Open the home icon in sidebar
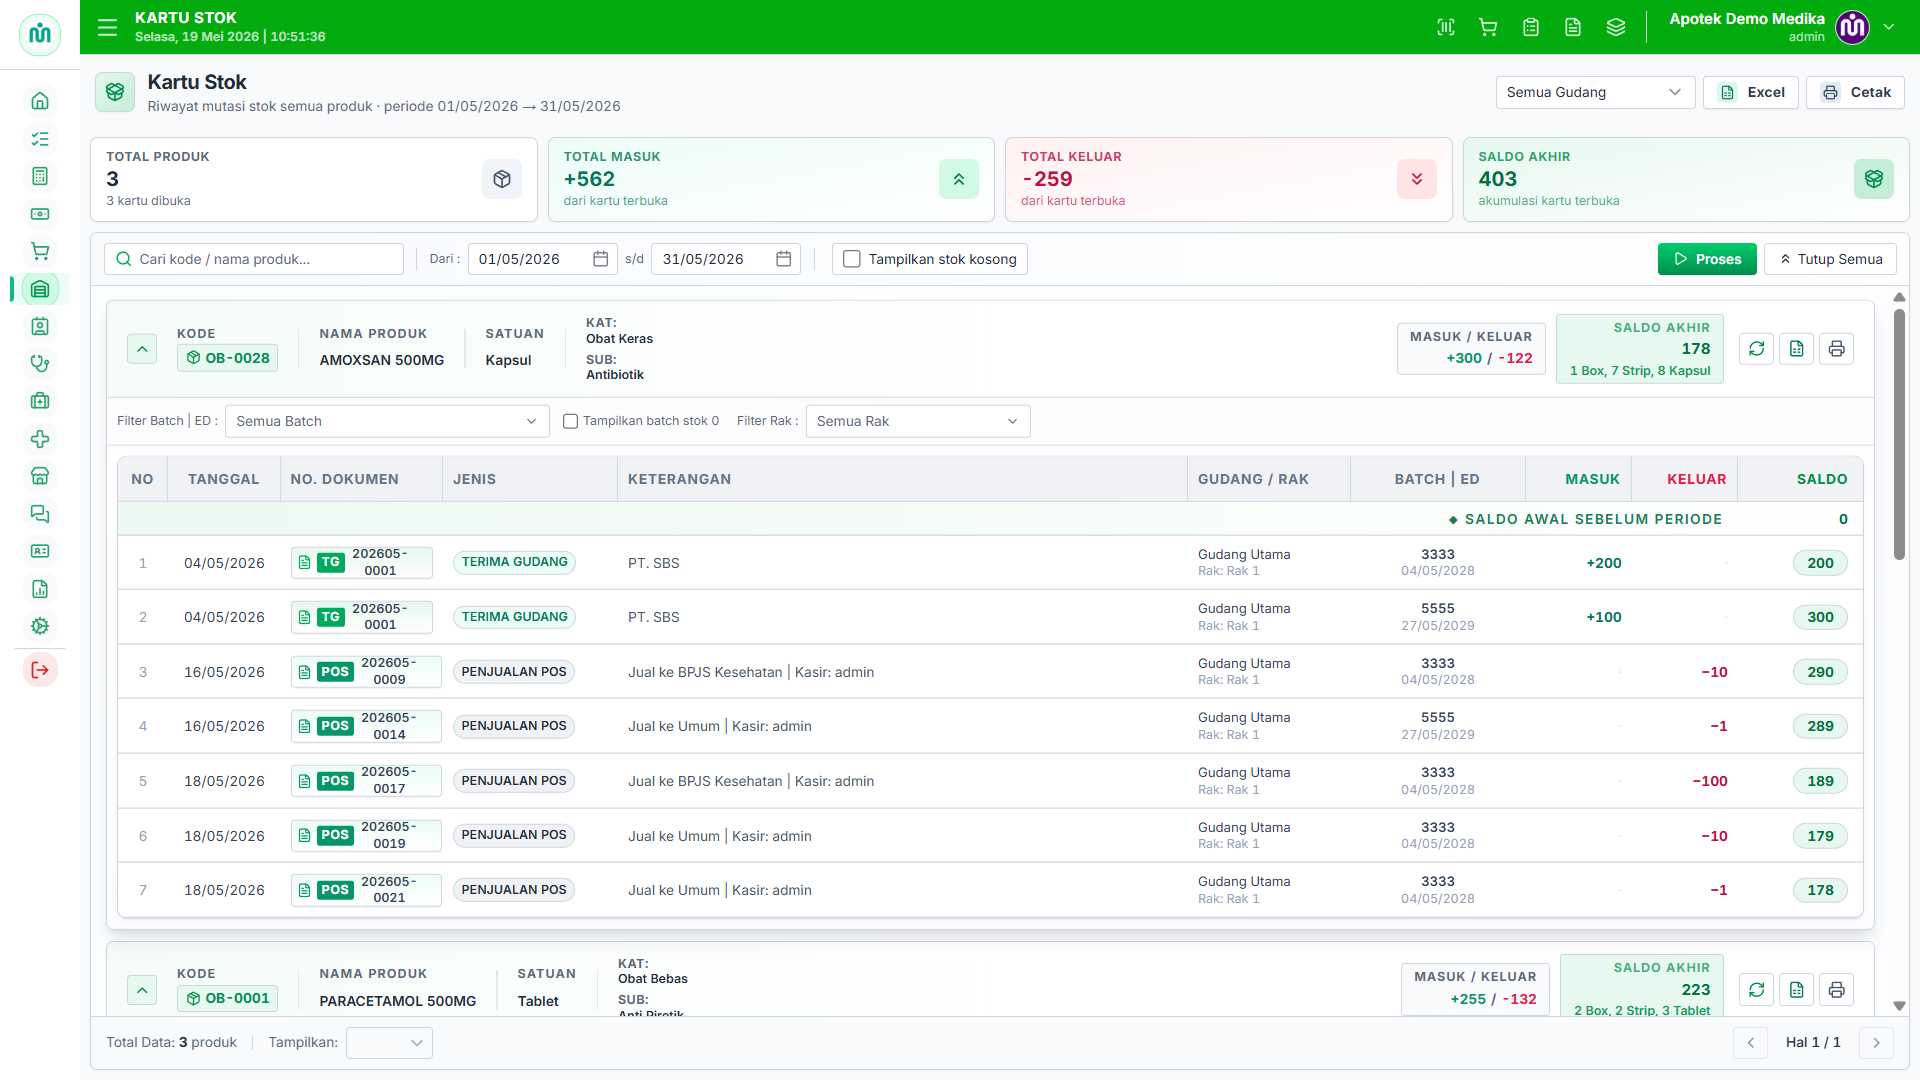The width and height of the screenshot is (1920, 1080). click(x=40, y=101)
